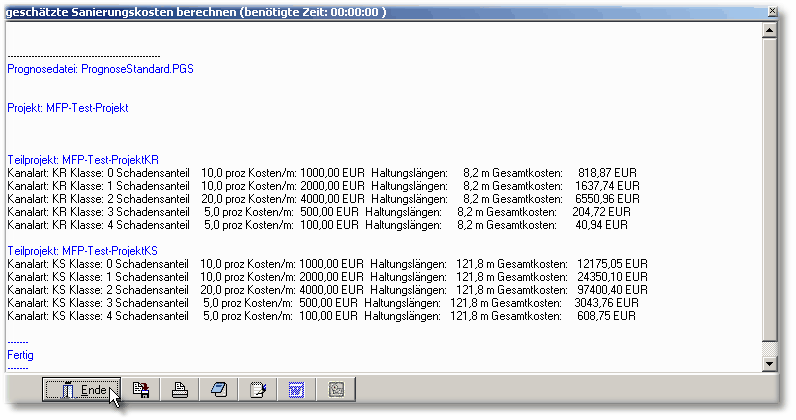796x420 pixels.
Task: Click the Ende button
Action: pyautogui.click(x=81, y=390)
